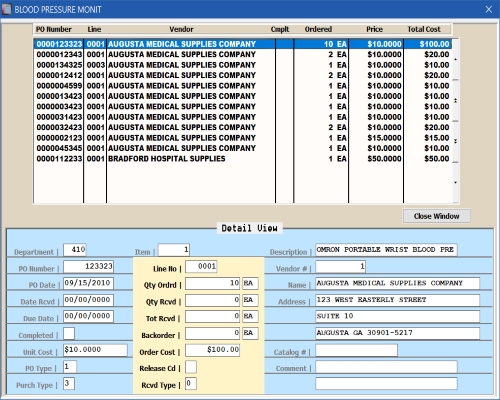Select PO row 0000012343

(x=243, y=54)
